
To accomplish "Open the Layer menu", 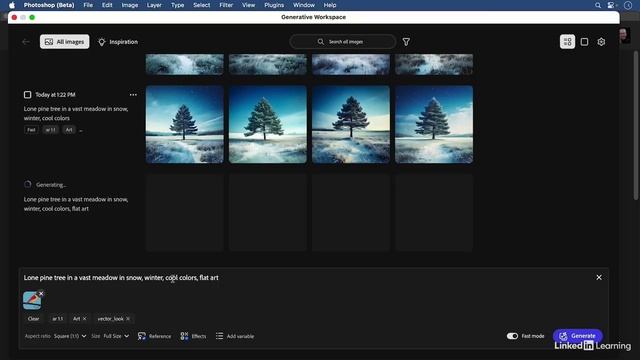I will 154,5.
